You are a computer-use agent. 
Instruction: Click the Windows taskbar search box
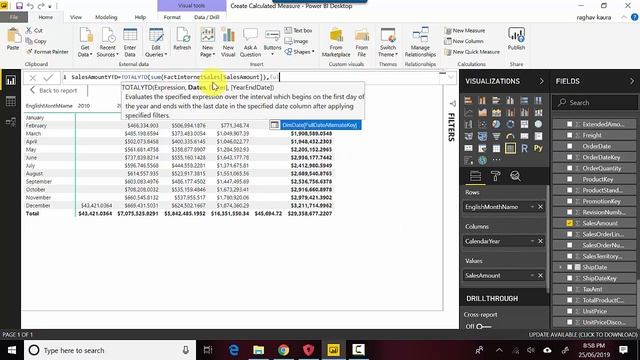pos(107,350)
